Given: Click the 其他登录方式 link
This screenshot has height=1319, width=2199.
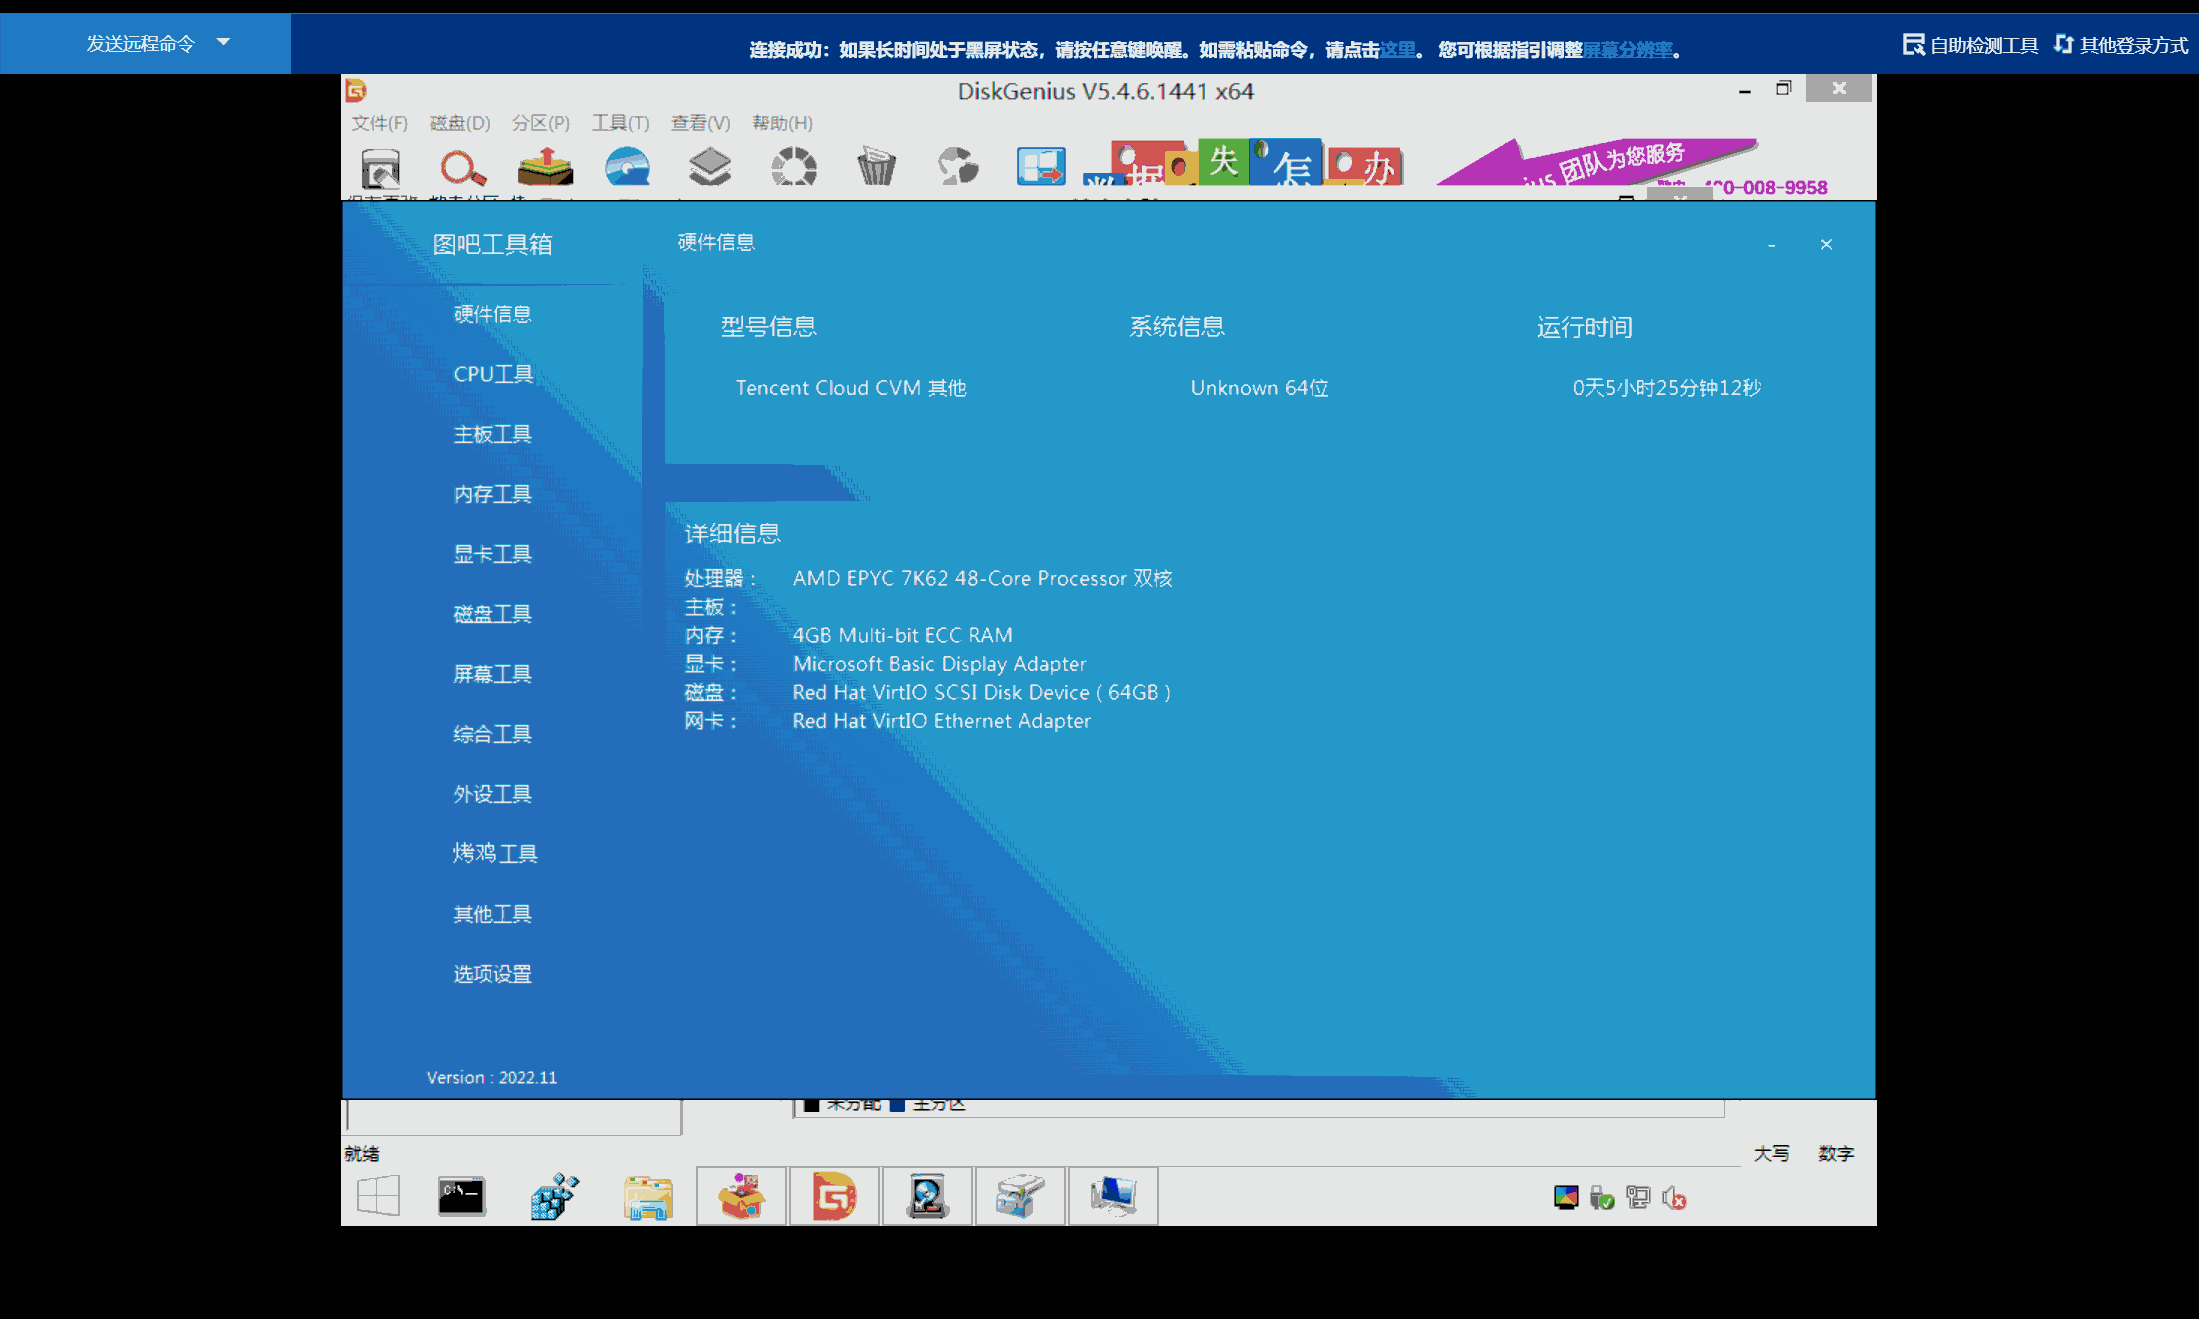Looking at the screenshot, I should (2122, 45).
